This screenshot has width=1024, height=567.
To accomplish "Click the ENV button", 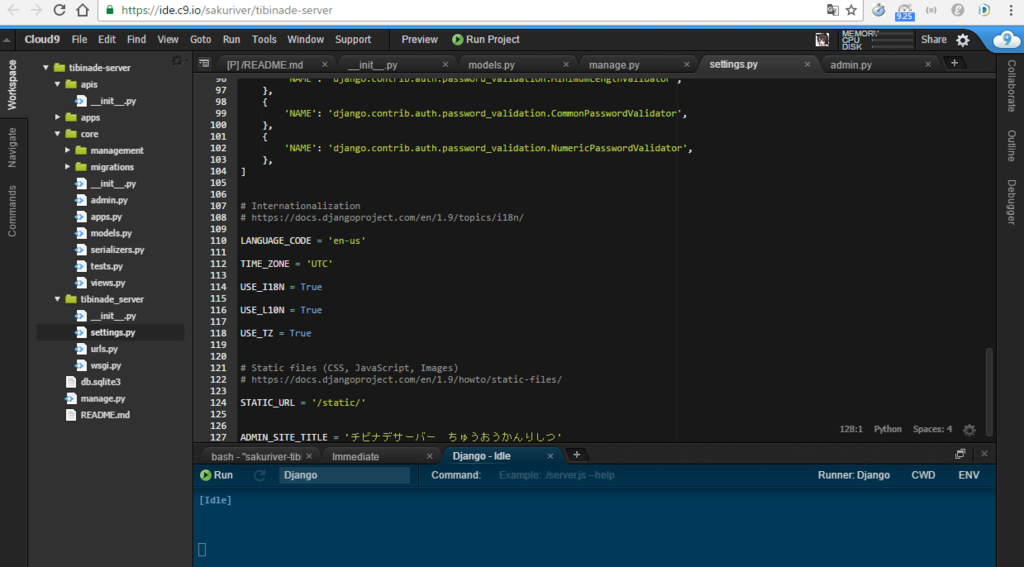I will [x=968, y=475].
